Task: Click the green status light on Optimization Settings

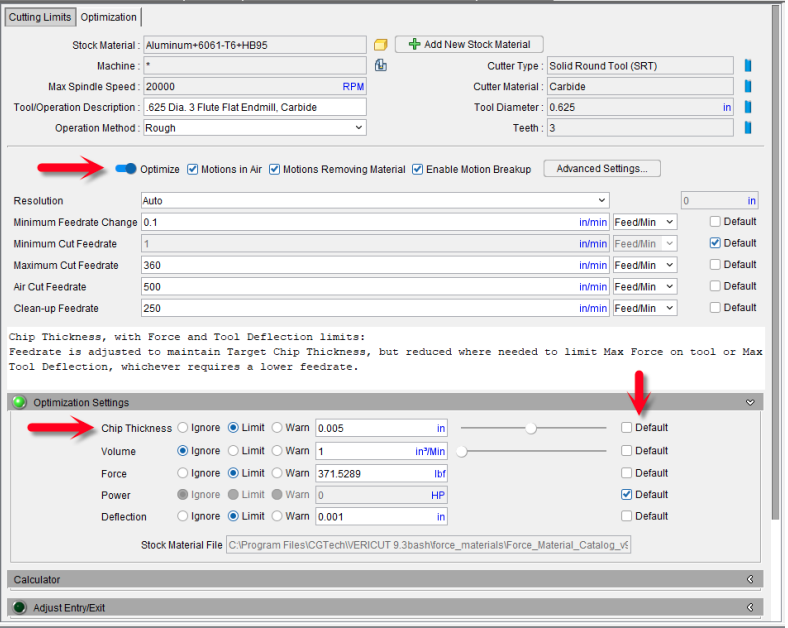Action: pyautogui.click(x=20, y=402)
